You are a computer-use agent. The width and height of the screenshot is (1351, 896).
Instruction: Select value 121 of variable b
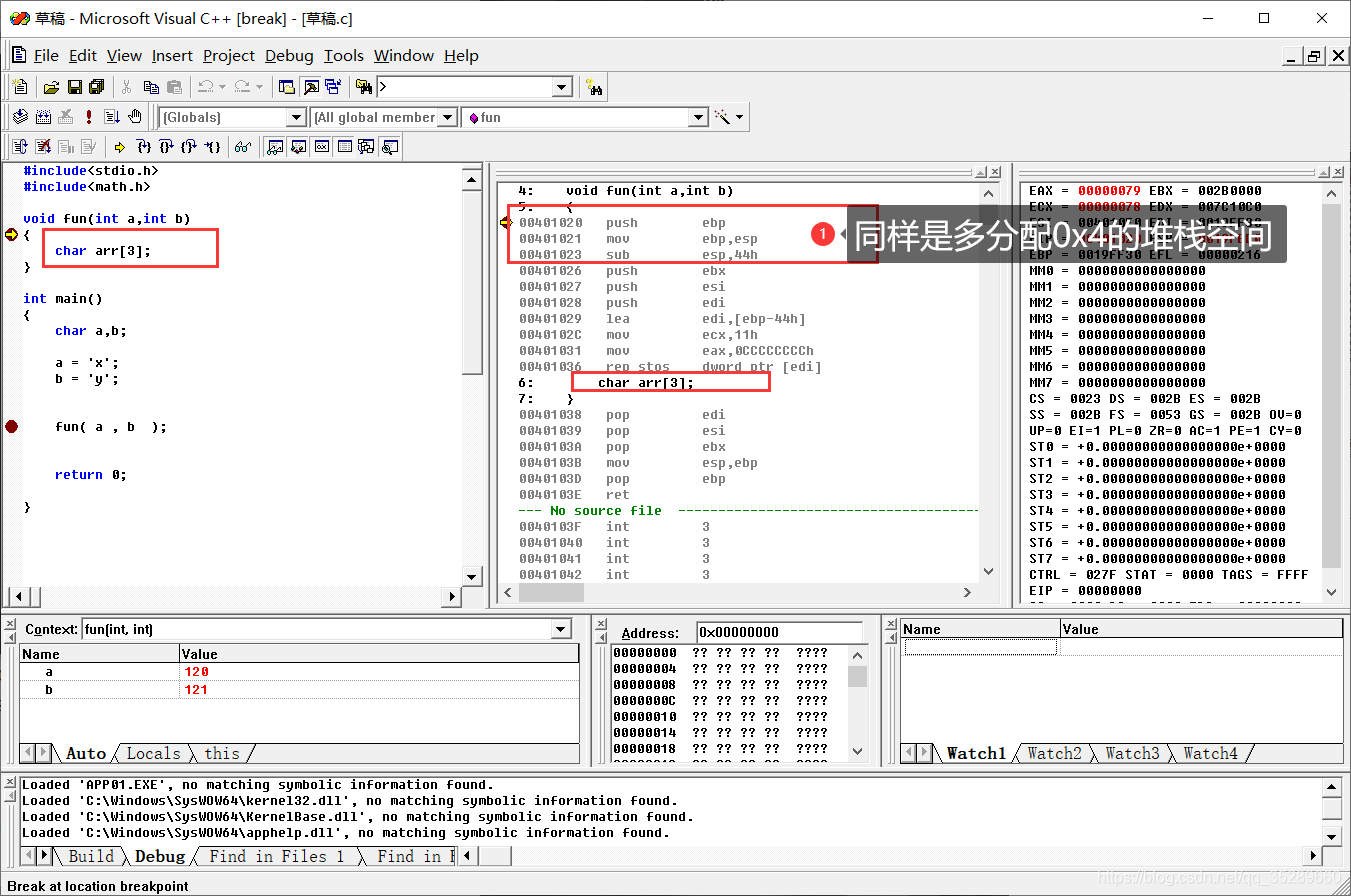point(196,690)
